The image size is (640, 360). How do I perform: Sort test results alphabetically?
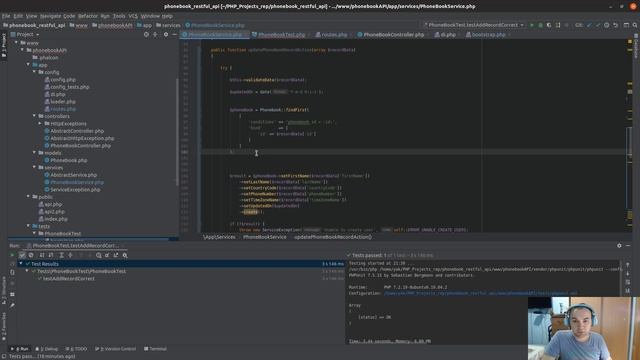pos(42,255)
